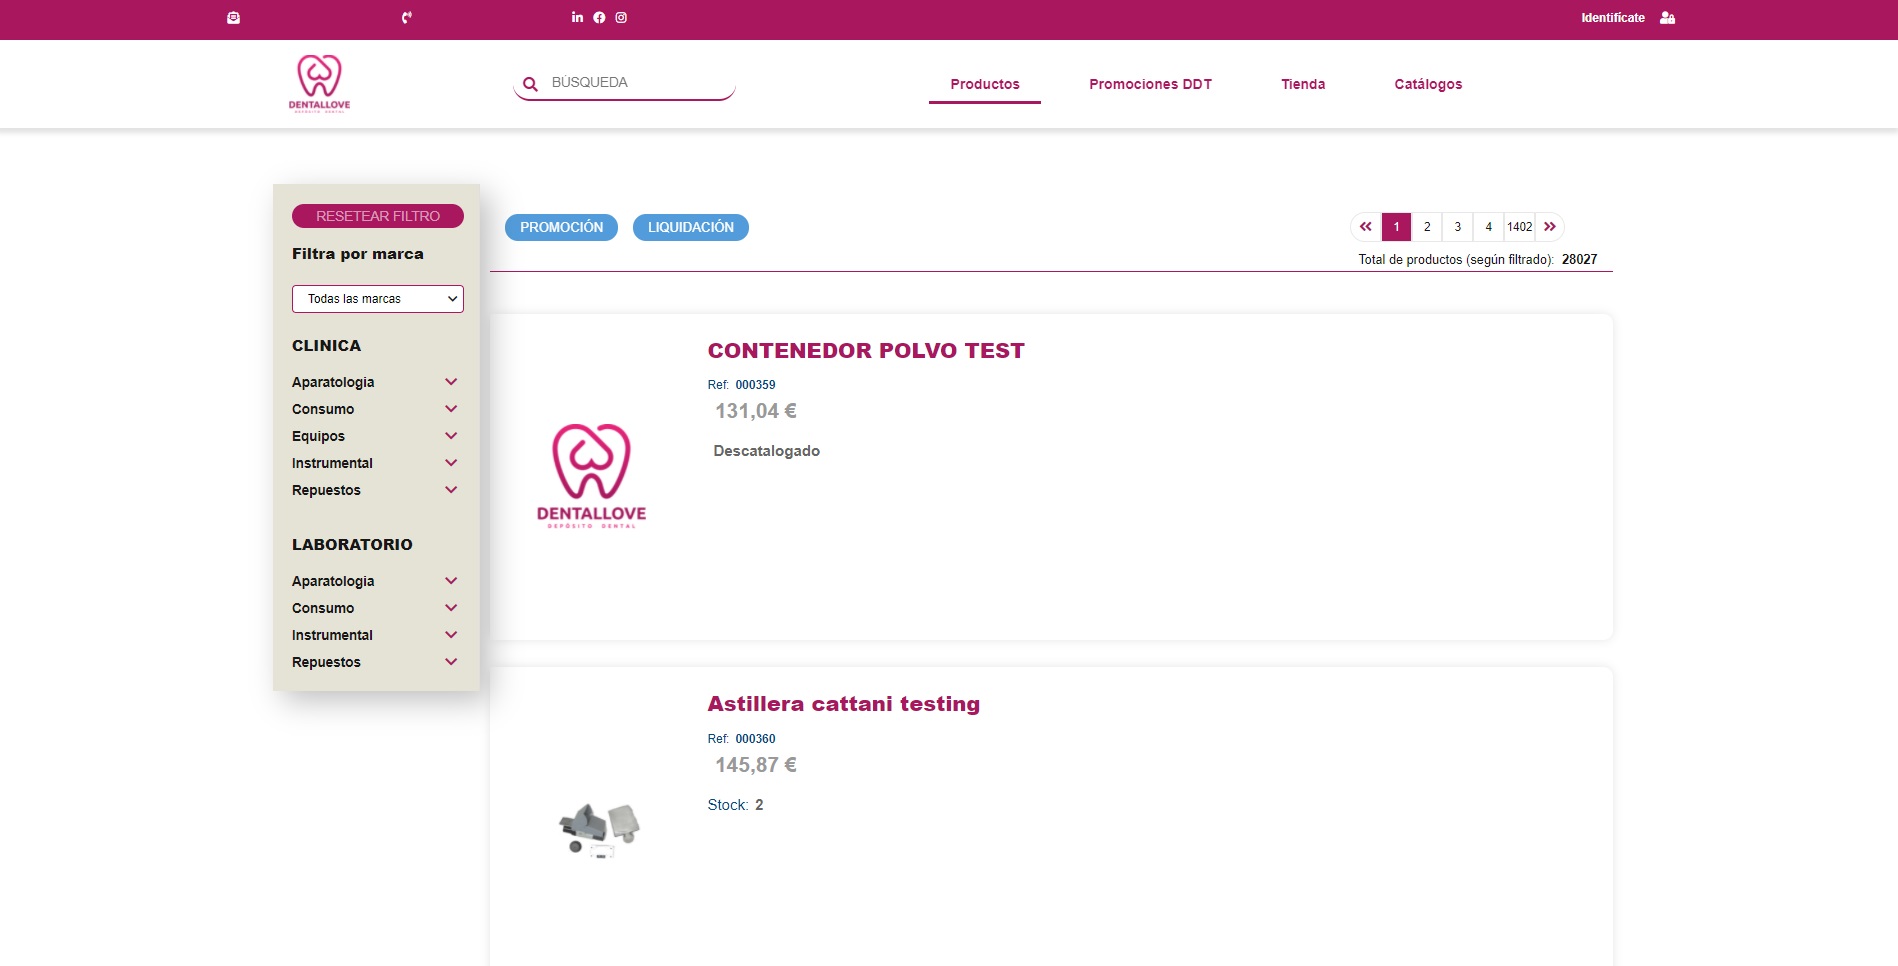The image size is (1898, 966).
Task: Select pagination page 1
Action: pyautogui.click(x=1396, y=227)
